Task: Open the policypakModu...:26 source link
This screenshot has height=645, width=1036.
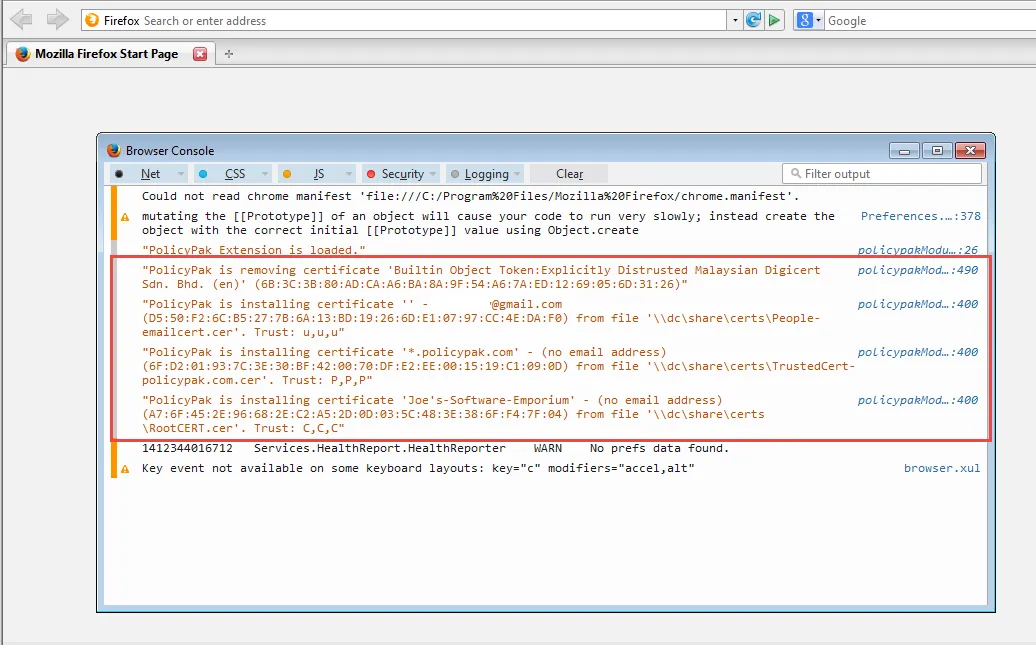Action: tap(918, 250)
